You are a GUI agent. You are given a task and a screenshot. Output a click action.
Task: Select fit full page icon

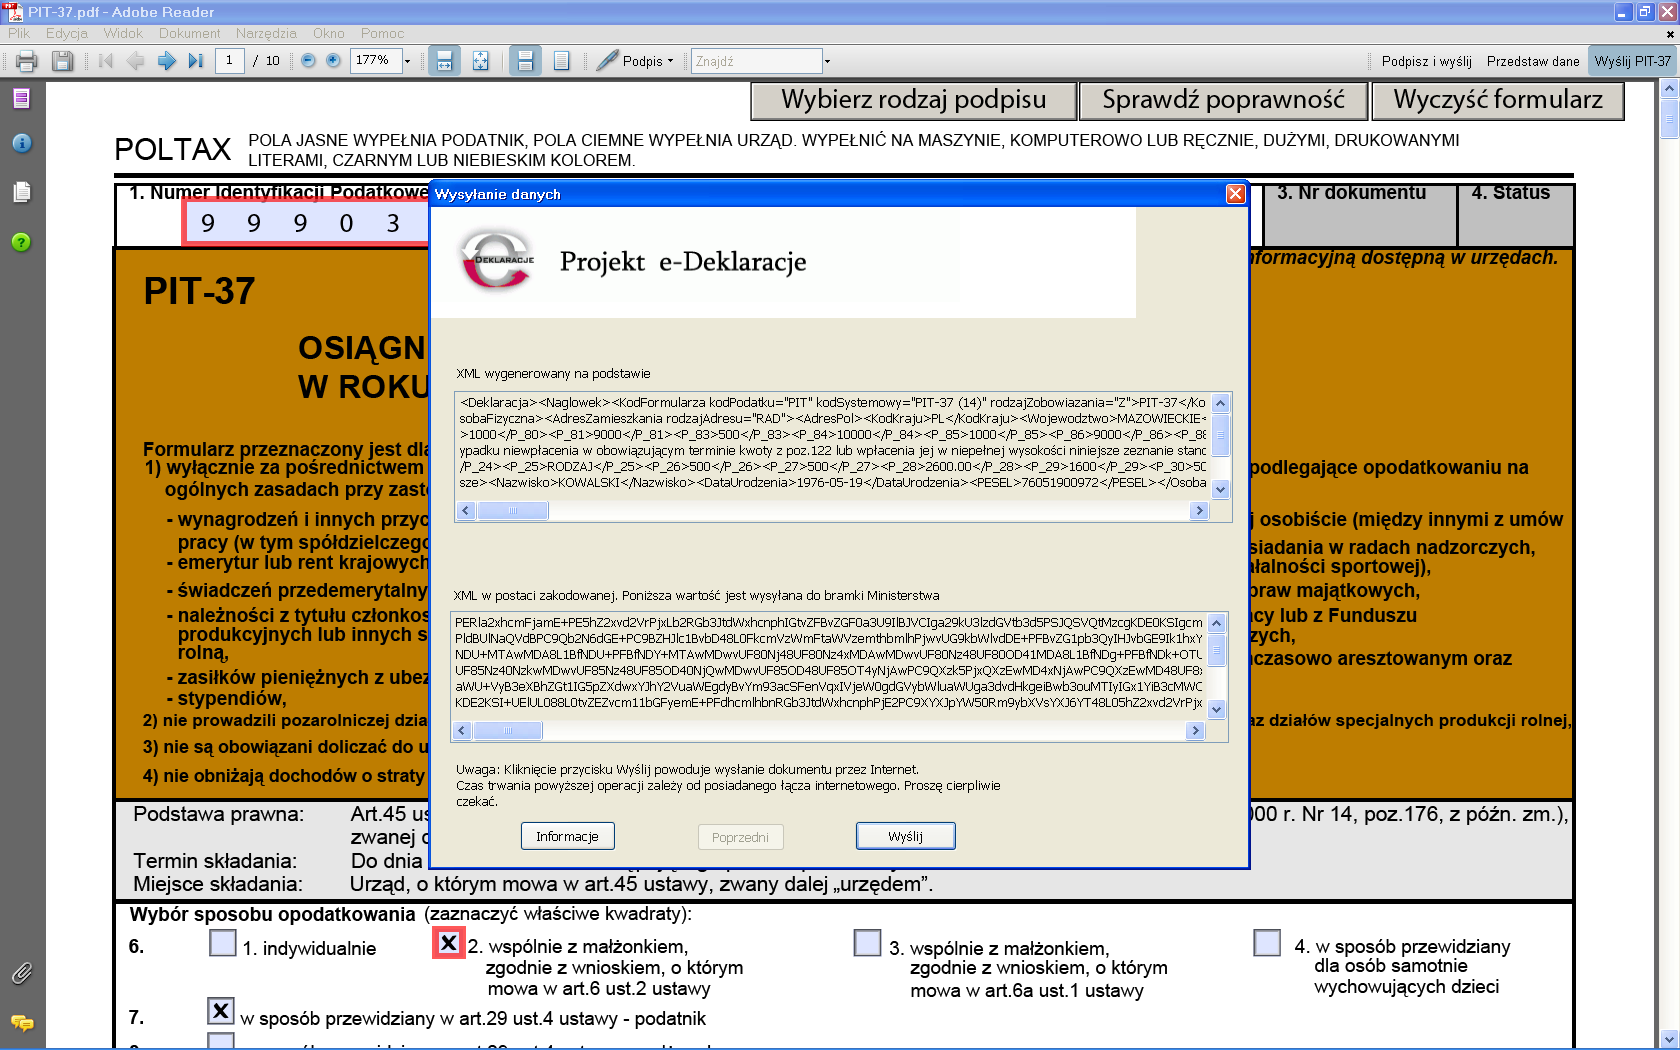481,61
